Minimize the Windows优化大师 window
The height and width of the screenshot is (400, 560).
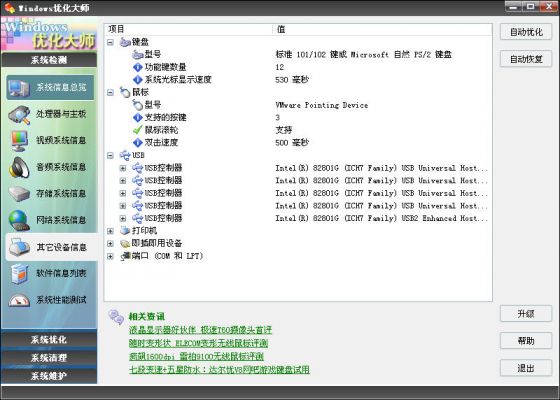(513, 6)
